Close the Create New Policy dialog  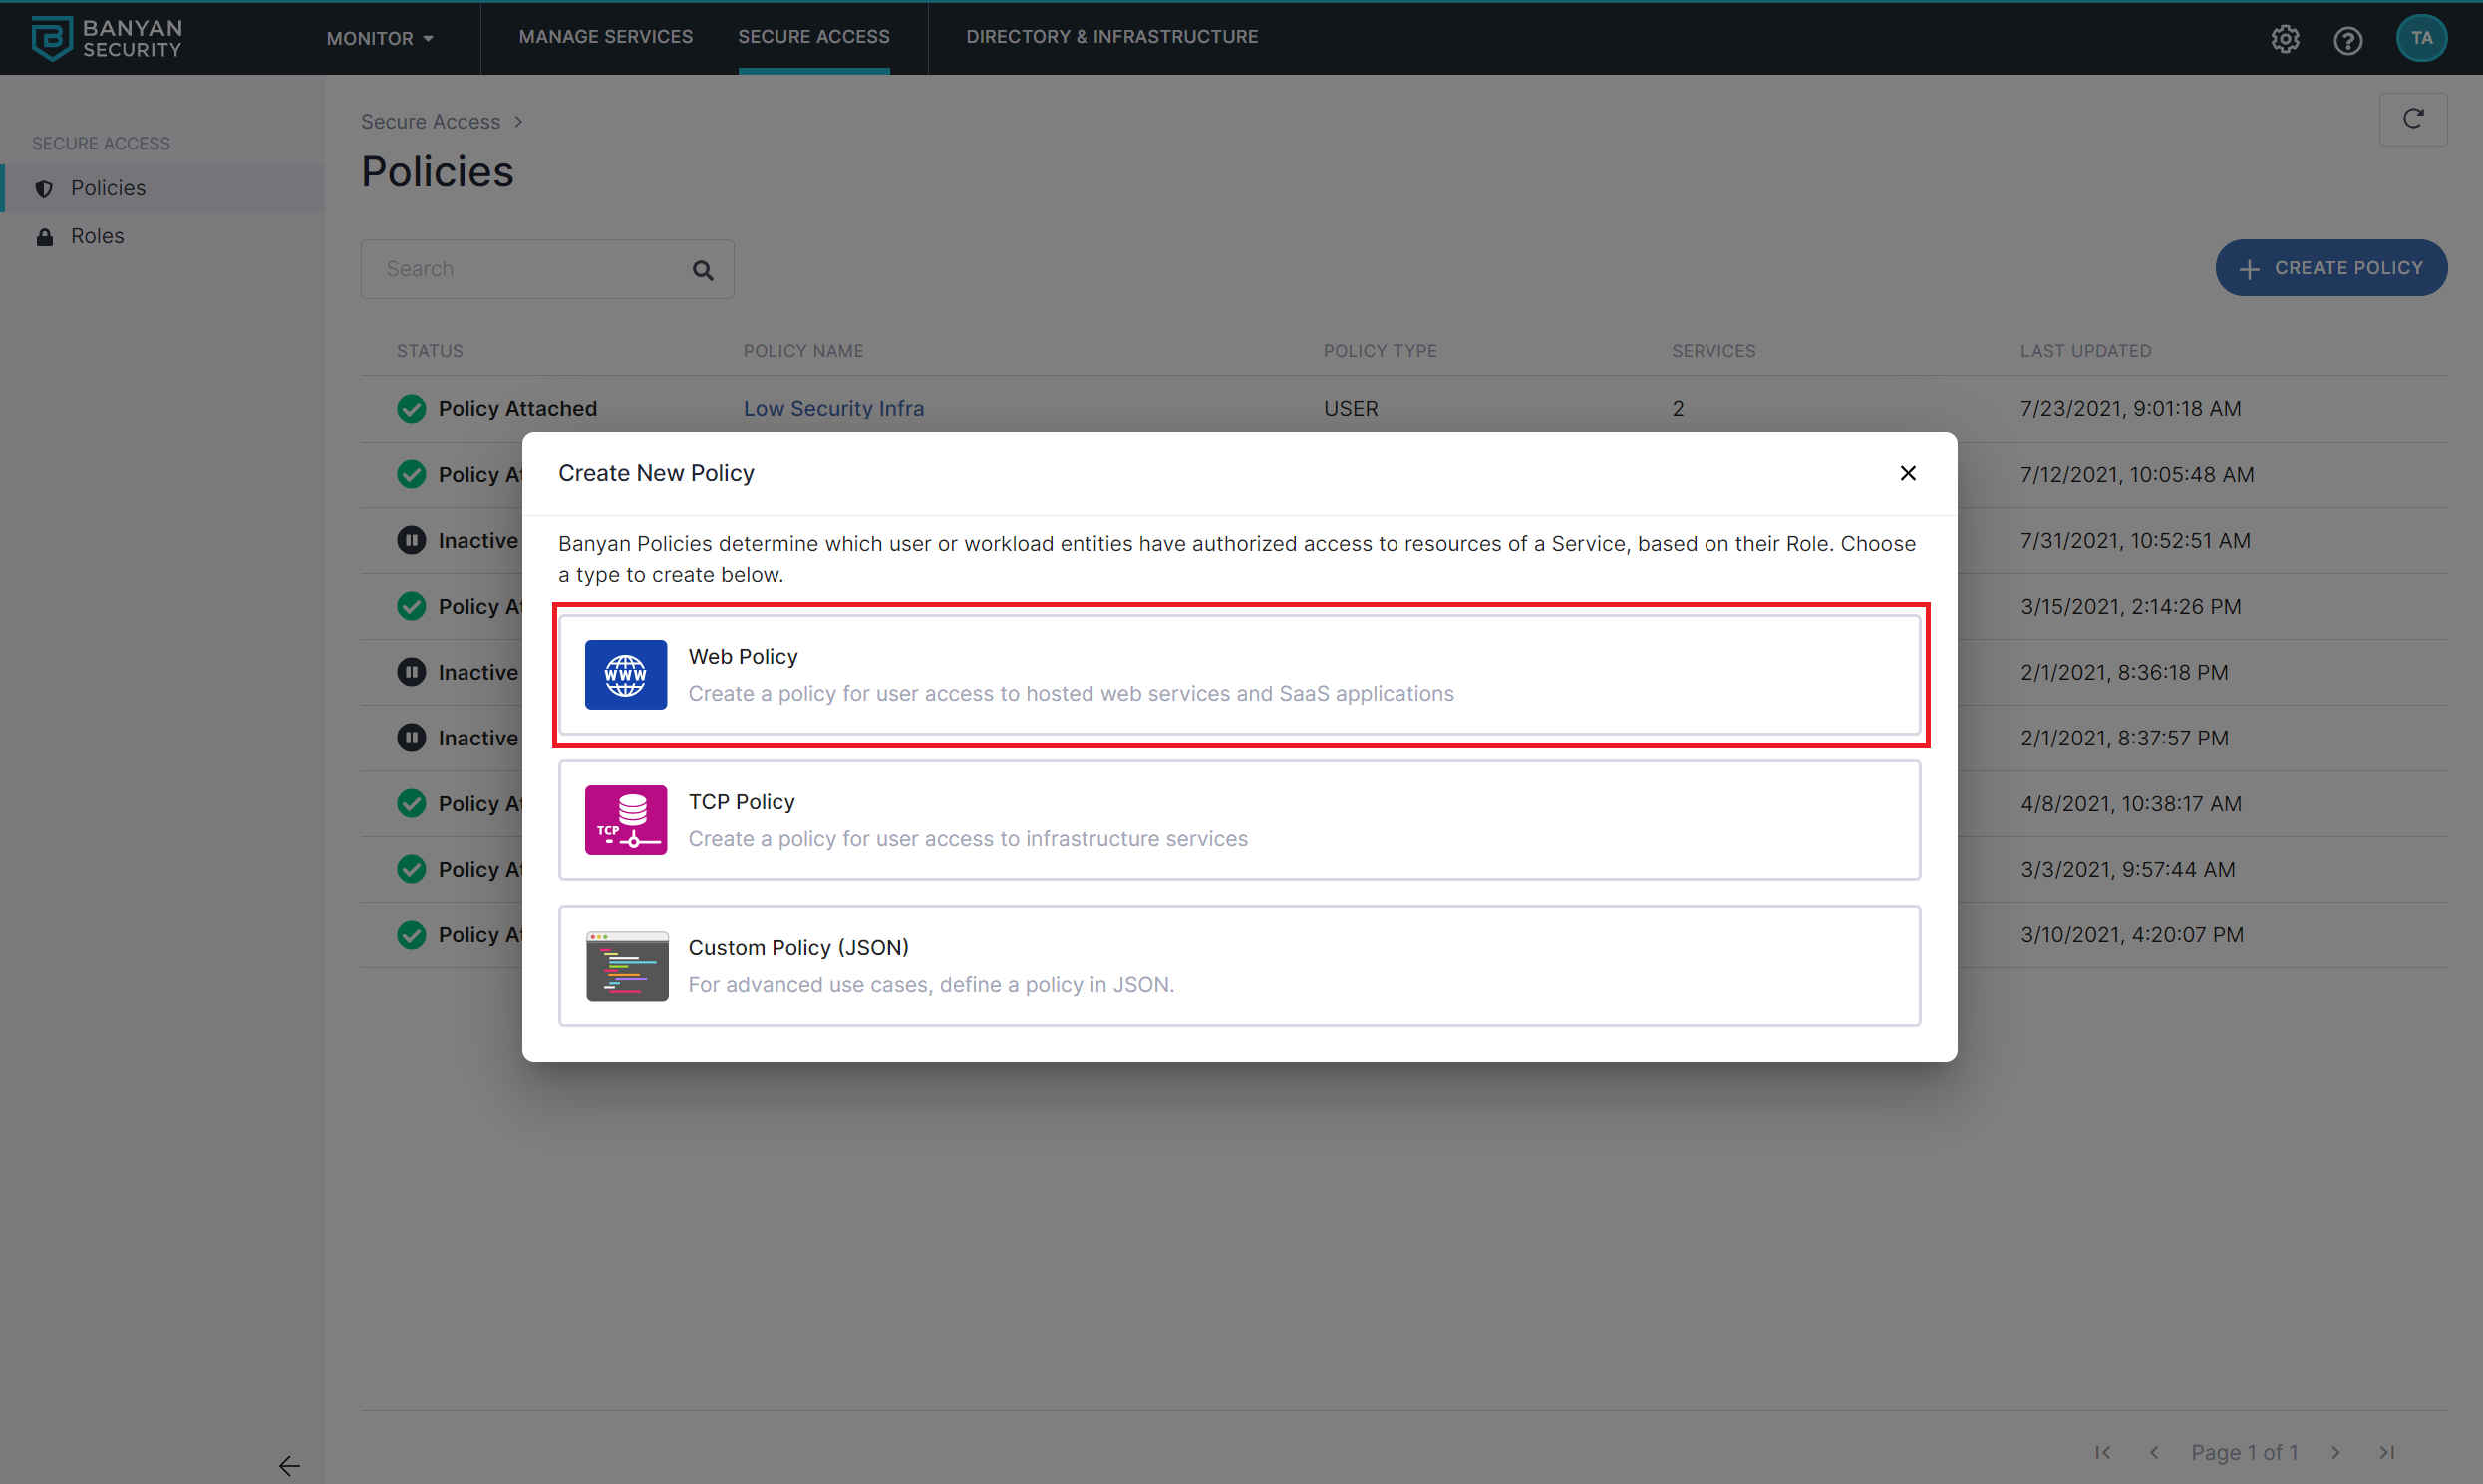point(1907,474)
